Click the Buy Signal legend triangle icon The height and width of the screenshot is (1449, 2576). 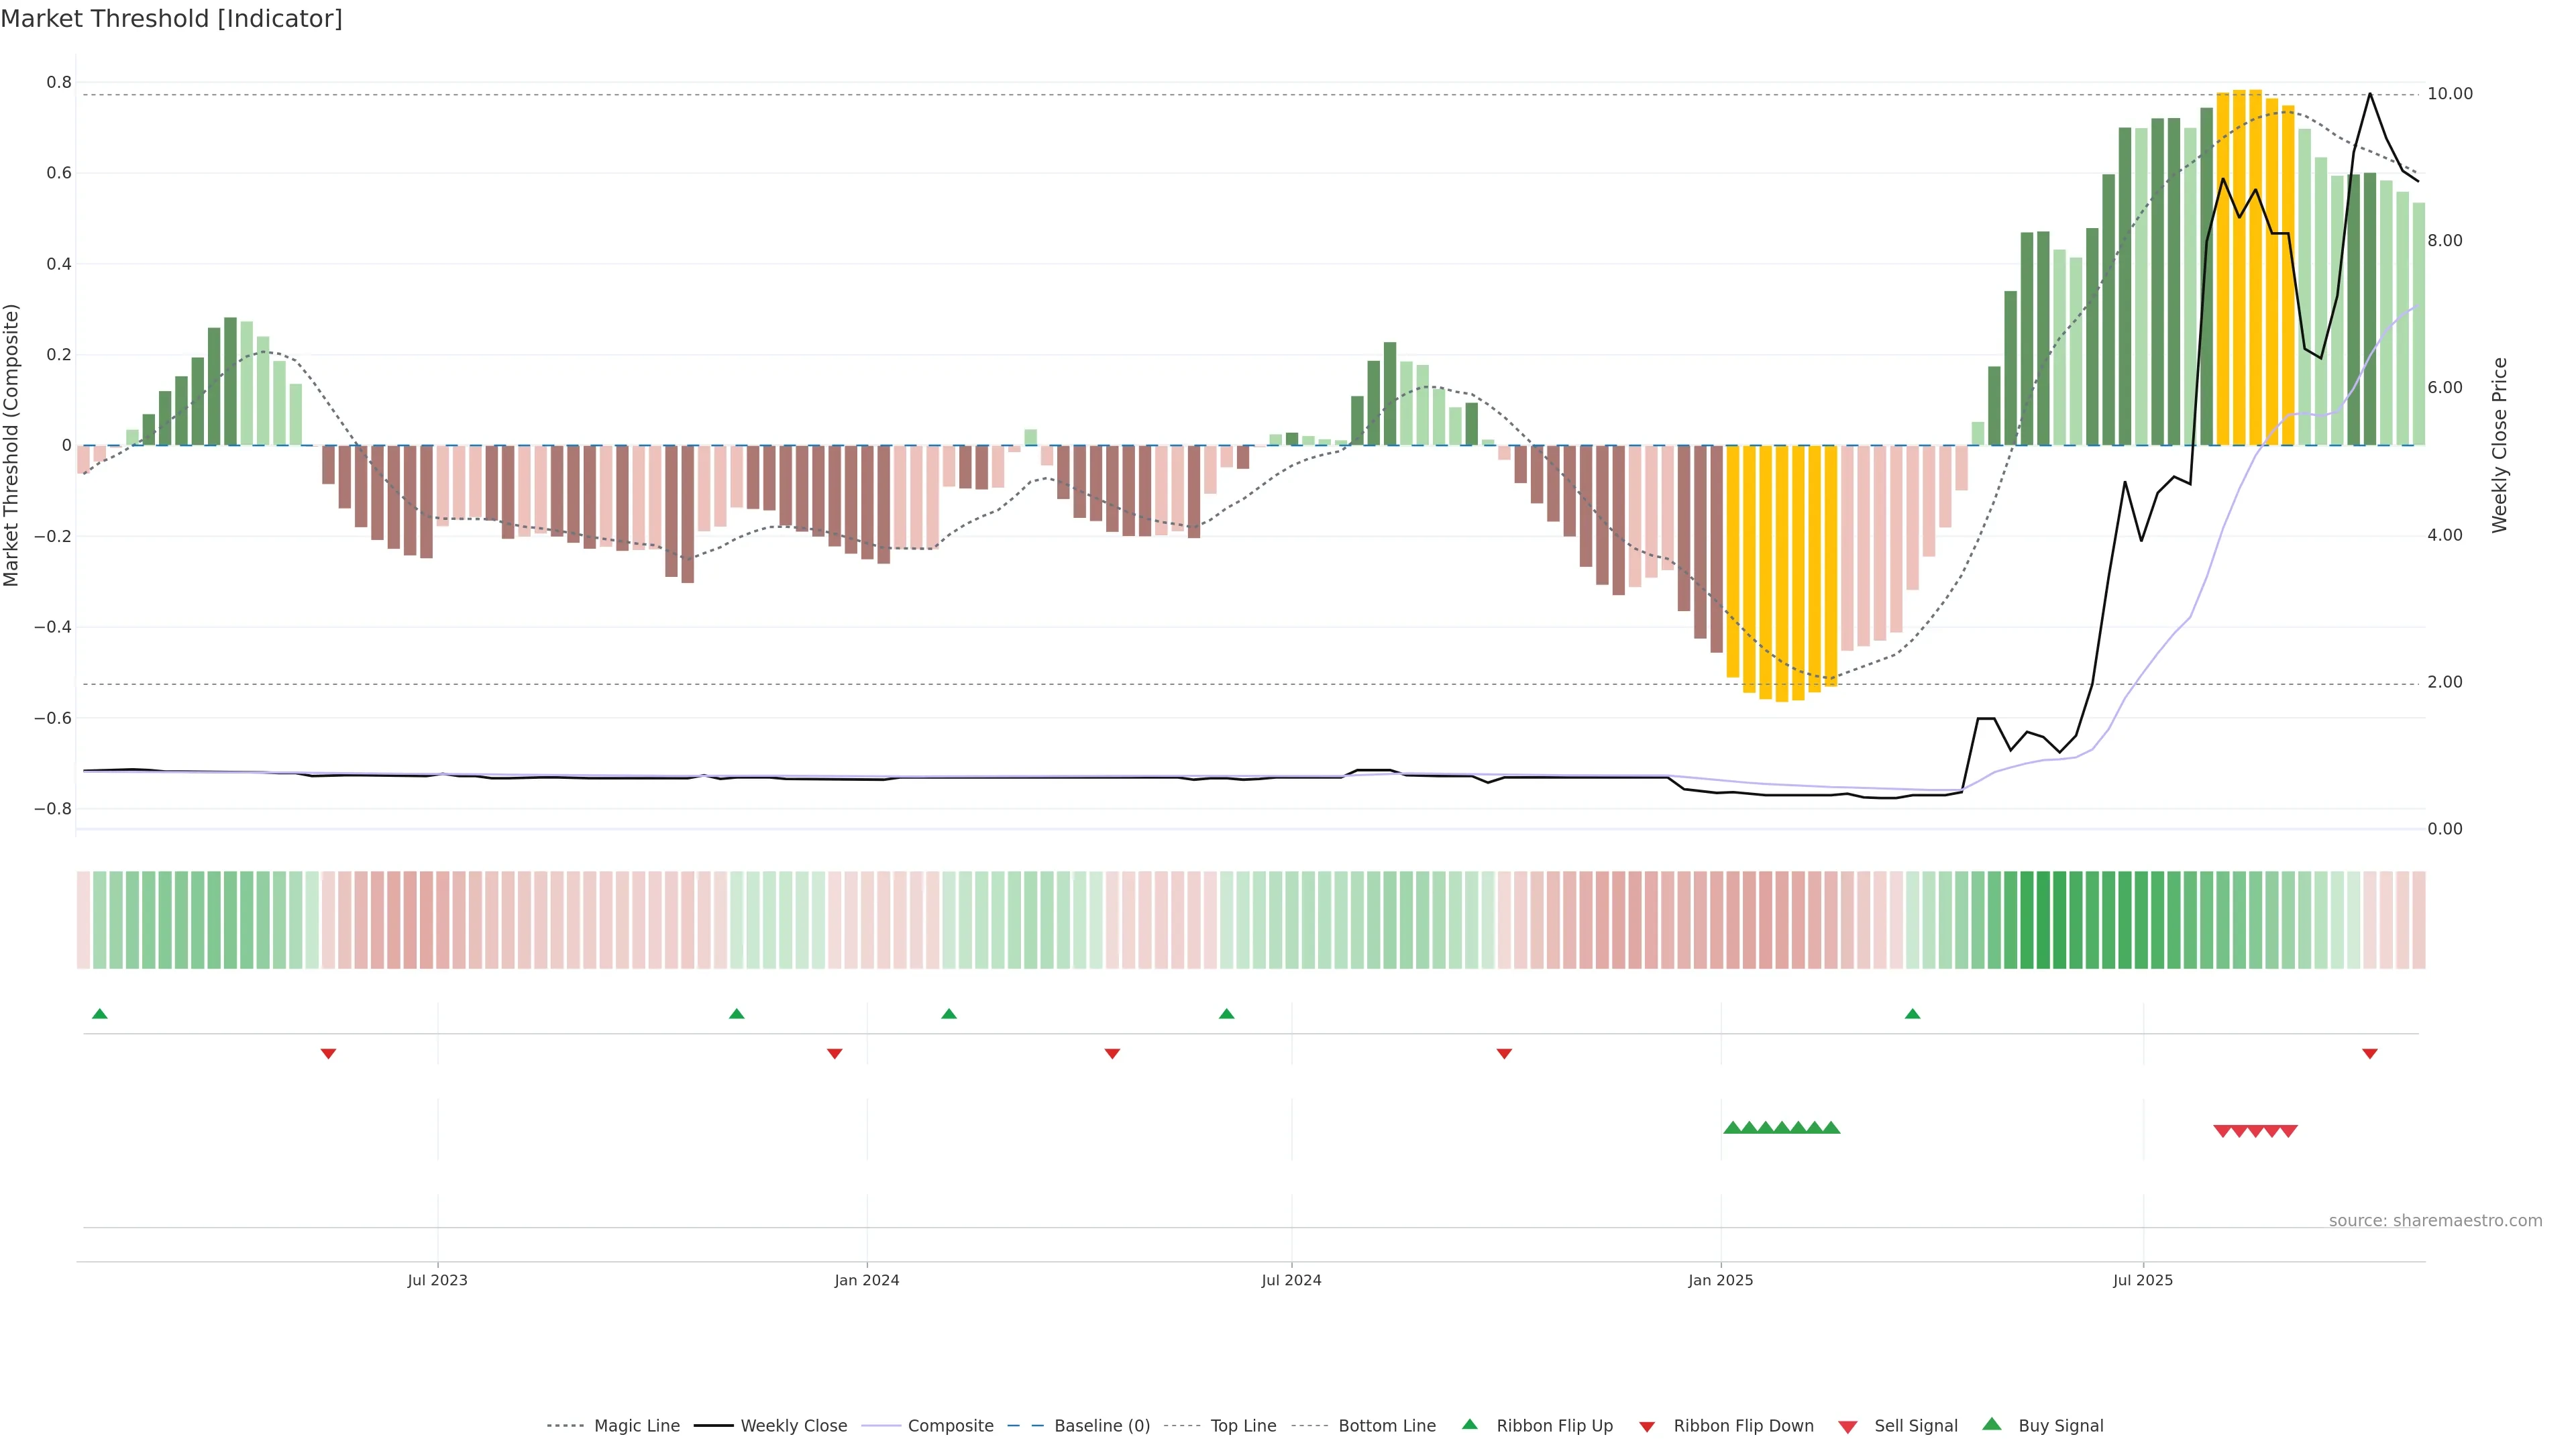[x=1992, y=1424]
